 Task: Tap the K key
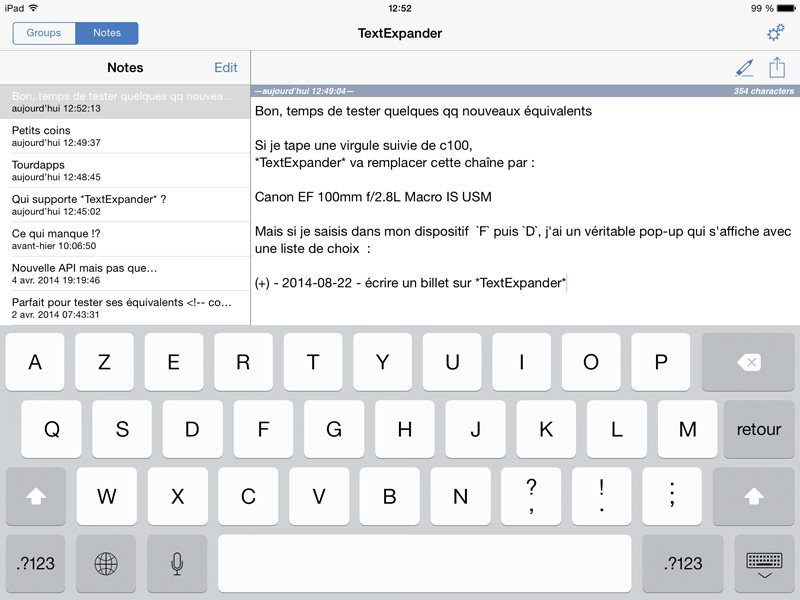546,429
